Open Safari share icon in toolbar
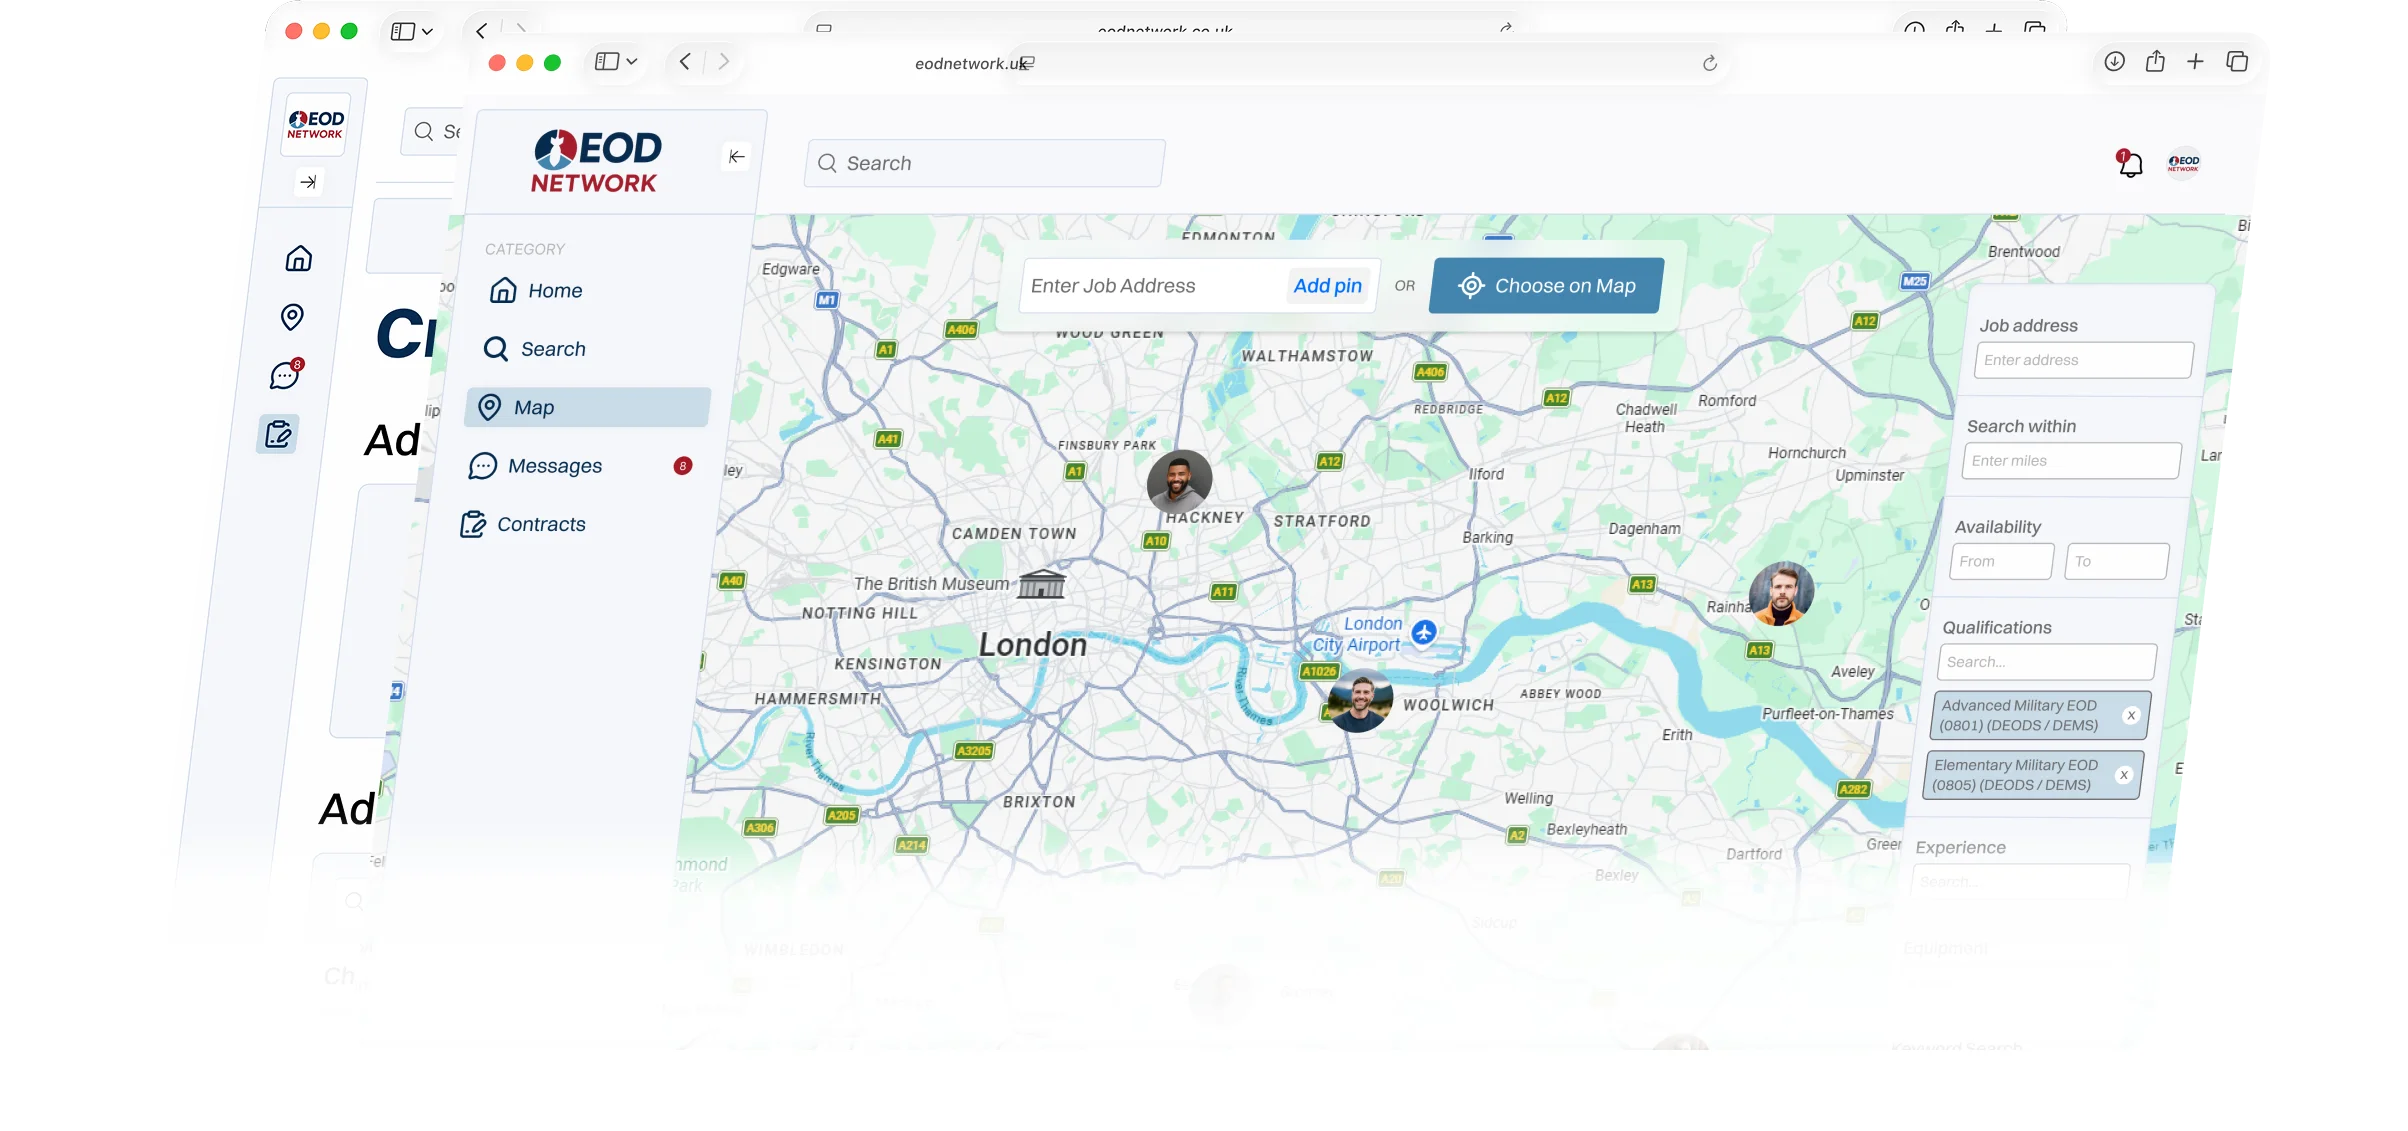The image size is (2408, 1131). [2155, 62]
